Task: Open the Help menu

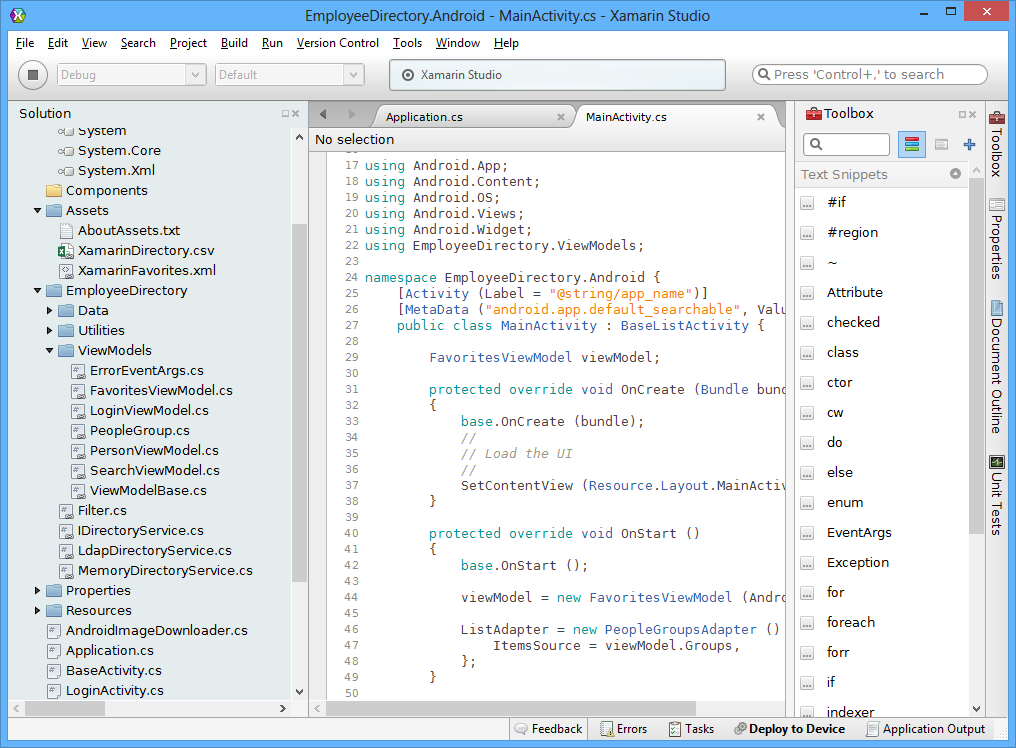Action: pyautogui.click(x=506, y=43)
